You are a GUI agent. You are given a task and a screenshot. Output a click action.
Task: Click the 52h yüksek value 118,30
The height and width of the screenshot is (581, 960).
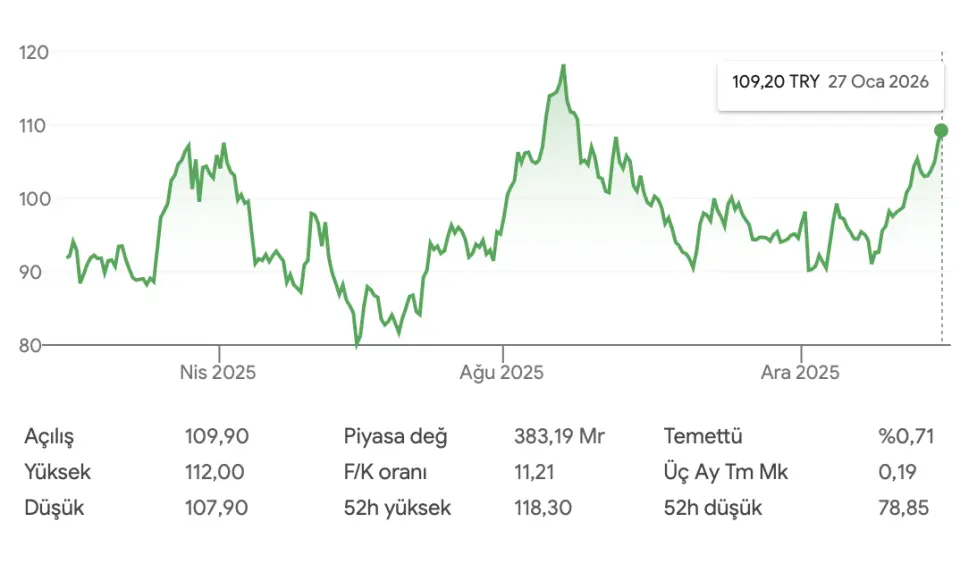pos(542,508)
